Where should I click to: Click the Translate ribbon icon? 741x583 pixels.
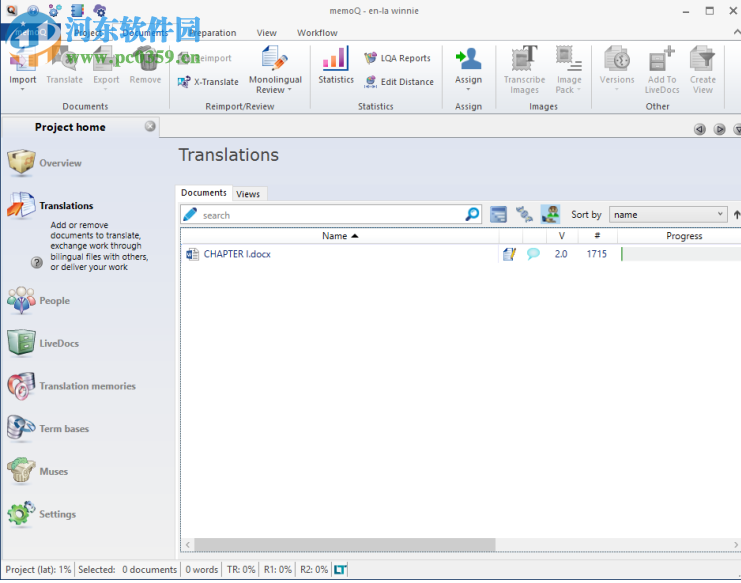[64, 60]
